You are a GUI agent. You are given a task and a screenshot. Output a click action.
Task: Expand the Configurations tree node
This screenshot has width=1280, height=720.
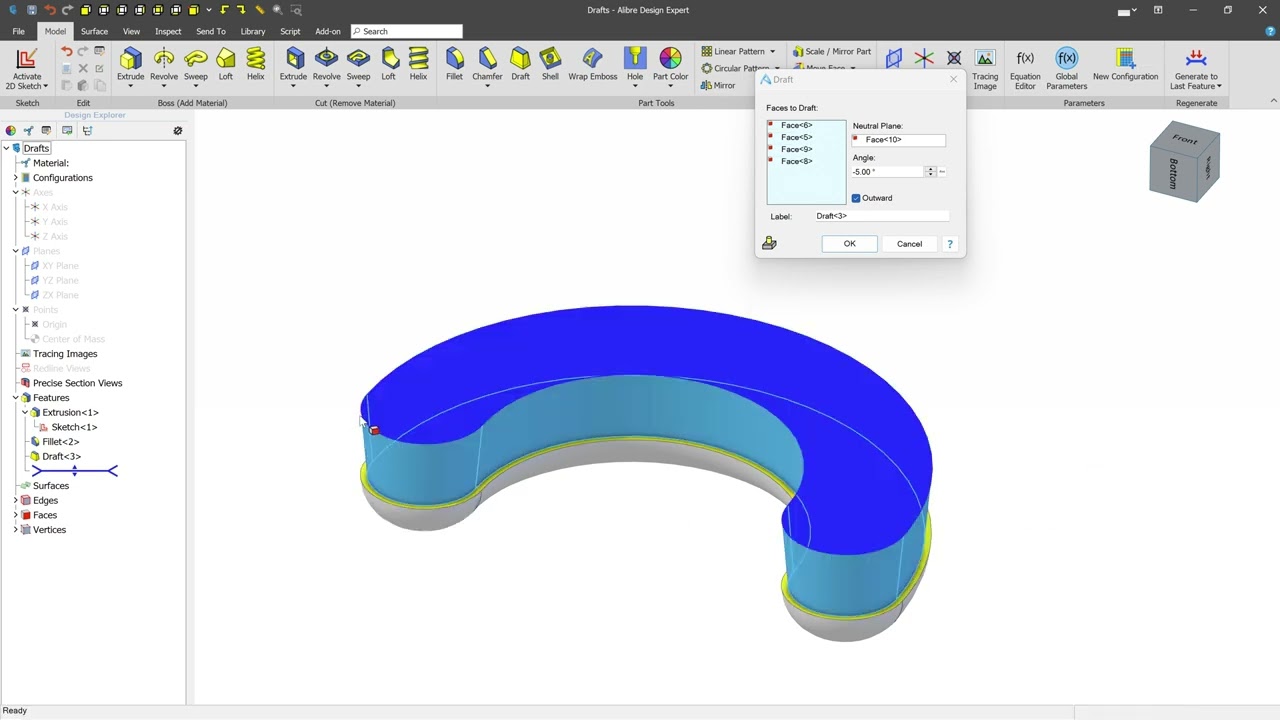point(15,178)
